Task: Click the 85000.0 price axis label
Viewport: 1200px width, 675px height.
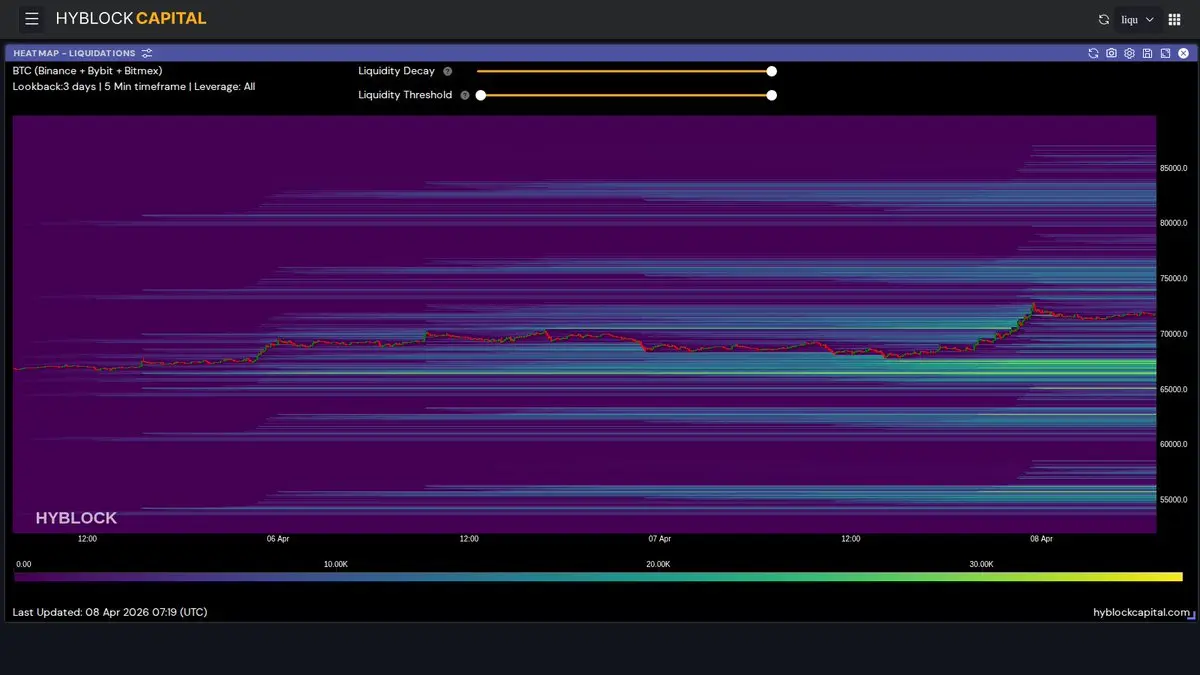Action: click(x=1173, y=168)
